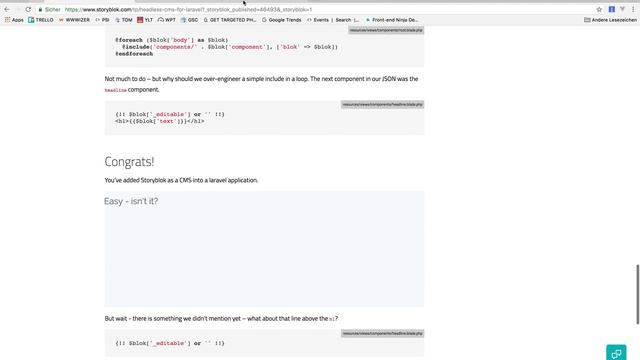Click the <h1> $blok['text'] code line
The width and height of the screenshot is (640, 360).
tap(160, 121)
